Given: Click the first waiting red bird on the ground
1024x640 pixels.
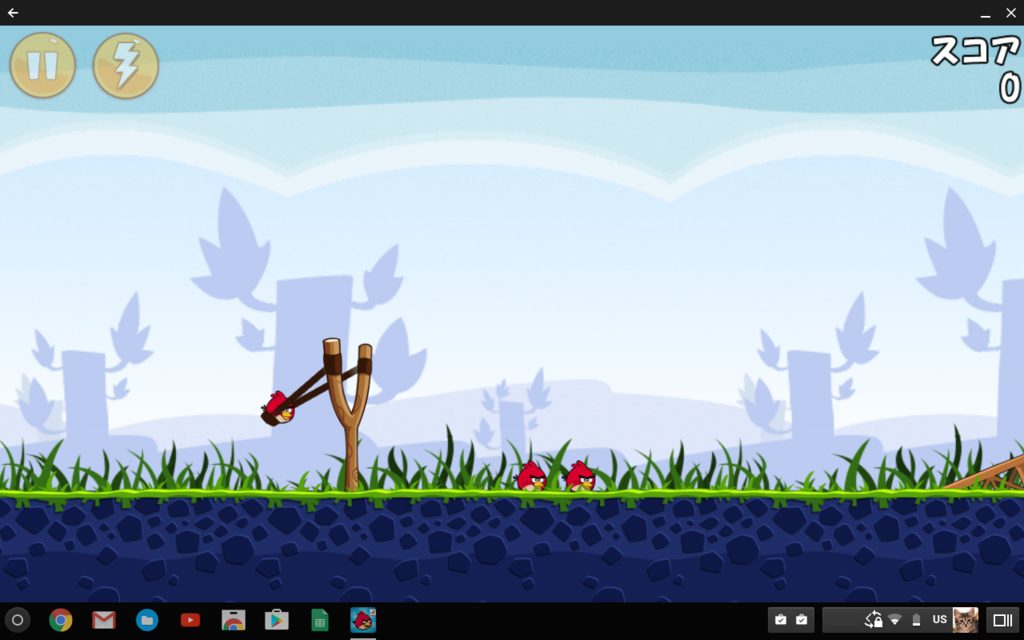Looking at the screenshot, I should (x=531, y=476).
